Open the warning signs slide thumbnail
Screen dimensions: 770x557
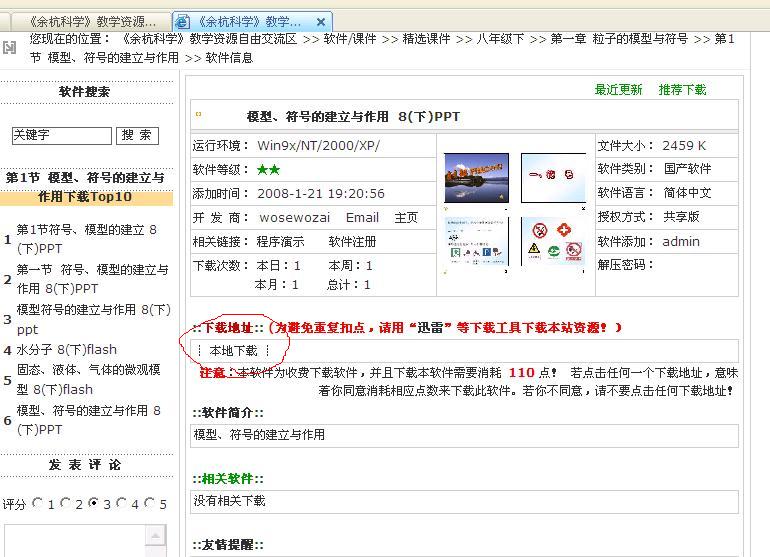click(x=553, y=242)
